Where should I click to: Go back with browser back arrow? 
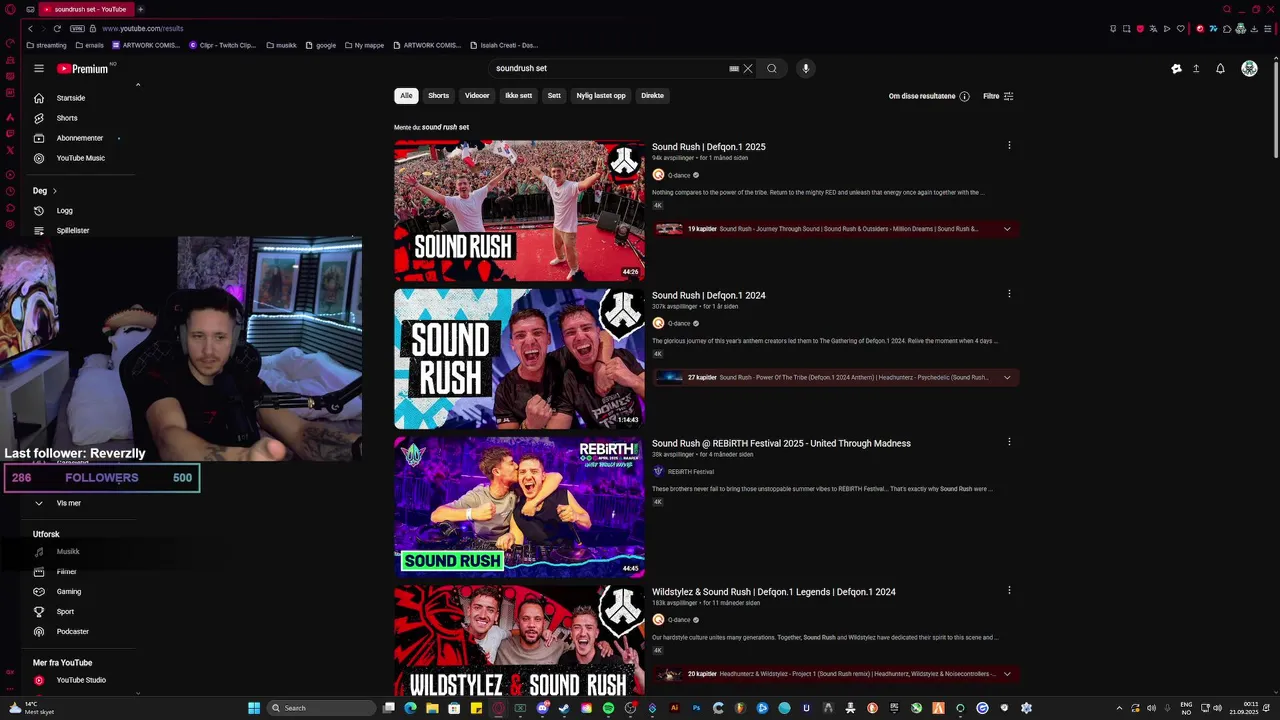[30, 28]
